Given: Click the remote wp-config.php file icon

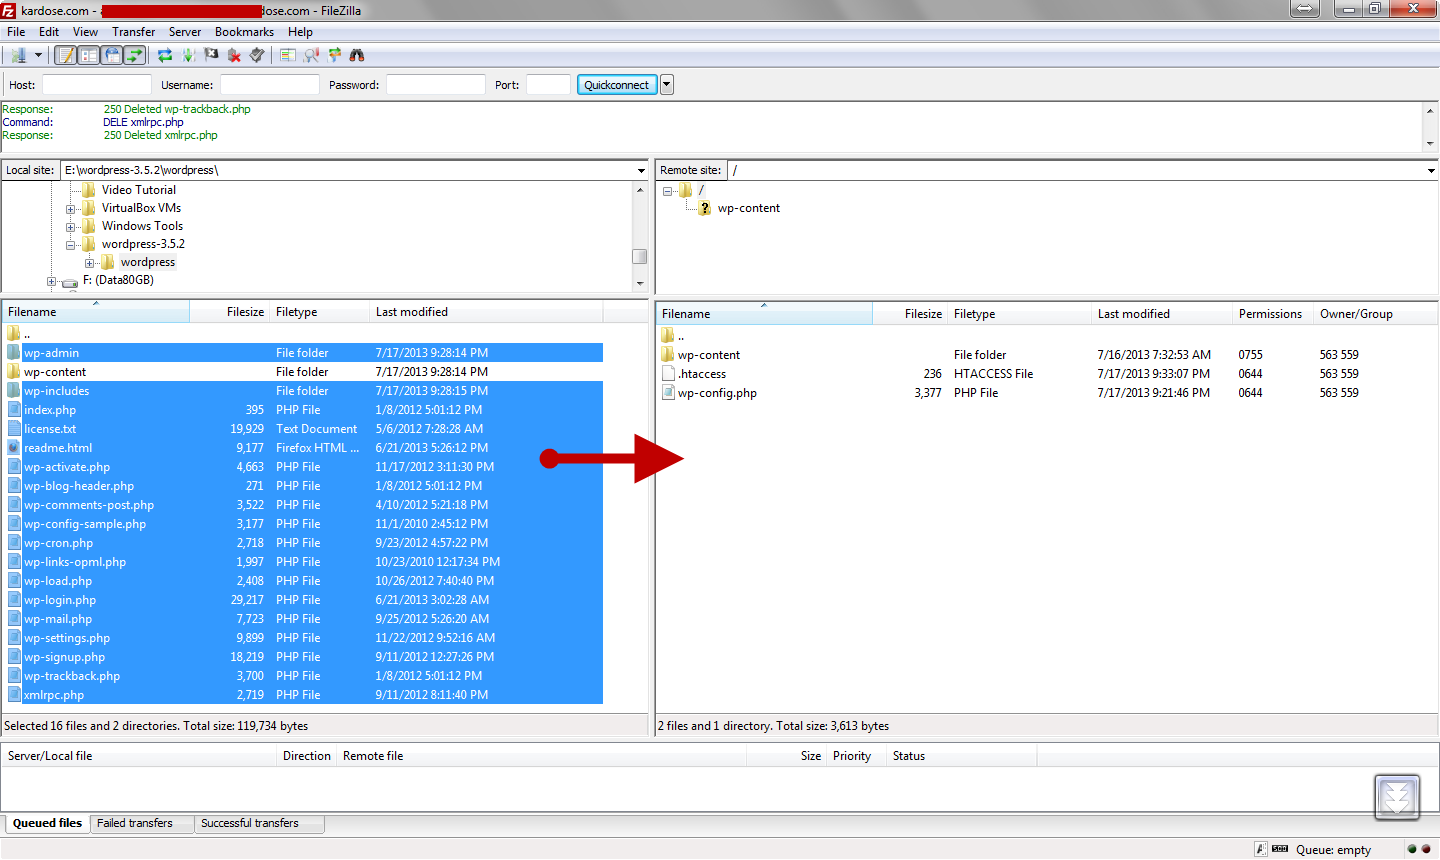Looking at the screenshot, I should 668,393.
